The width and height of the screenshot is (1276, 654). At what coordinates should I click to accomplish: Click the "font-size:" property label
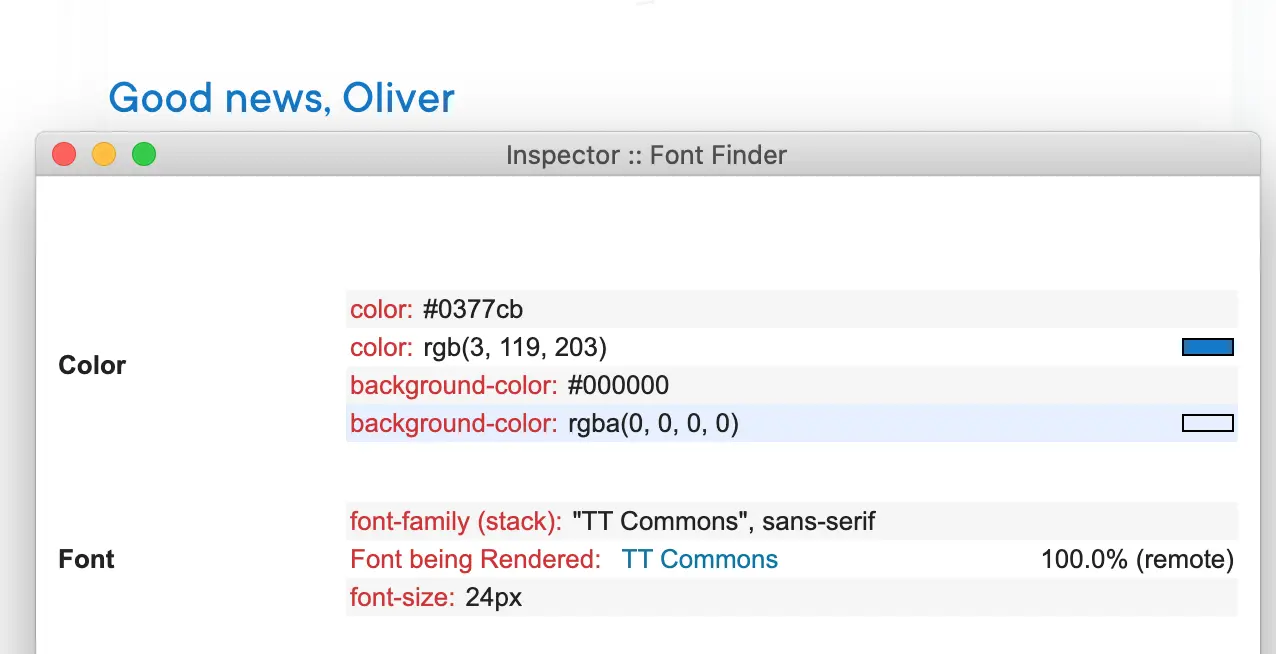click(x=402, y=598)
